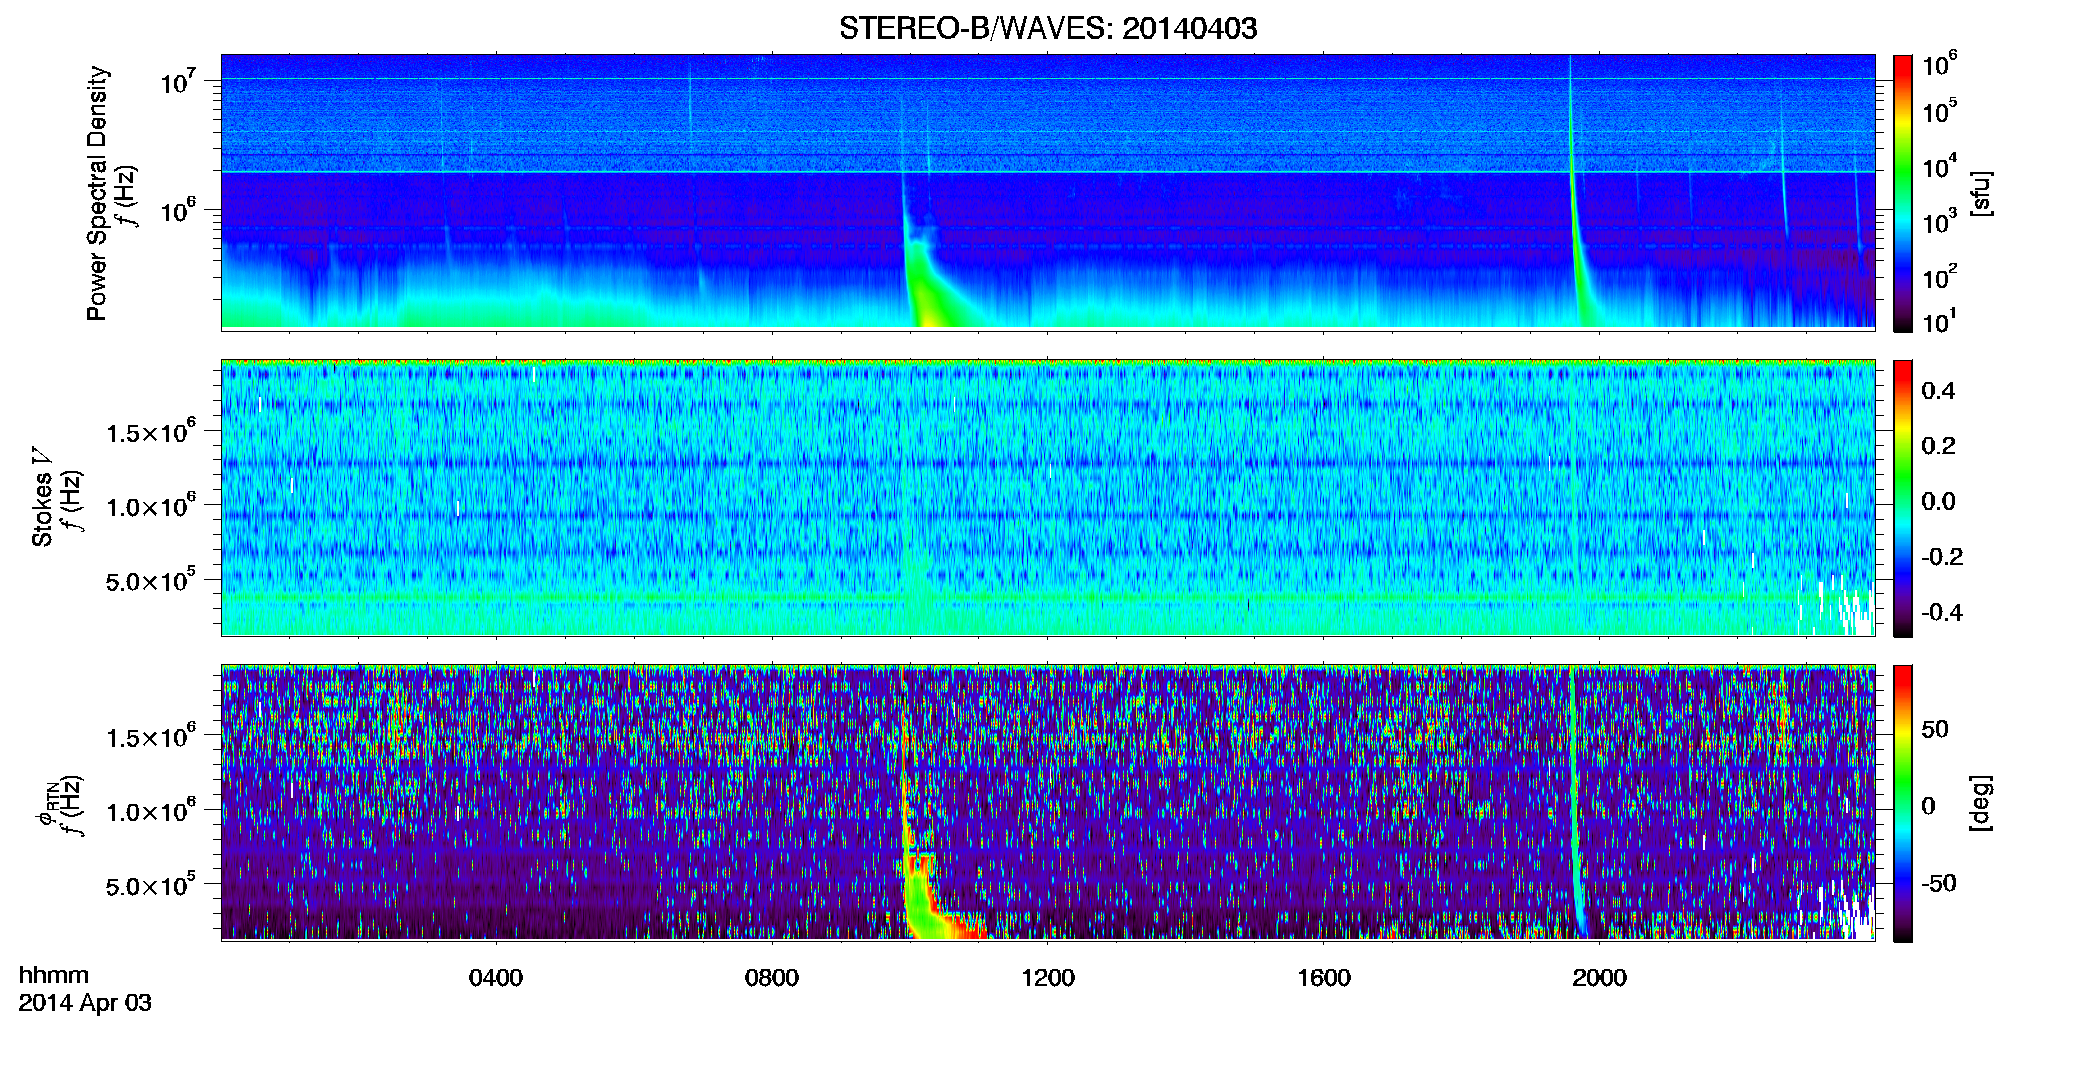Click the 0800 time axis label
Viewport: 2096px width, 1080px height.
click(772, 977)
